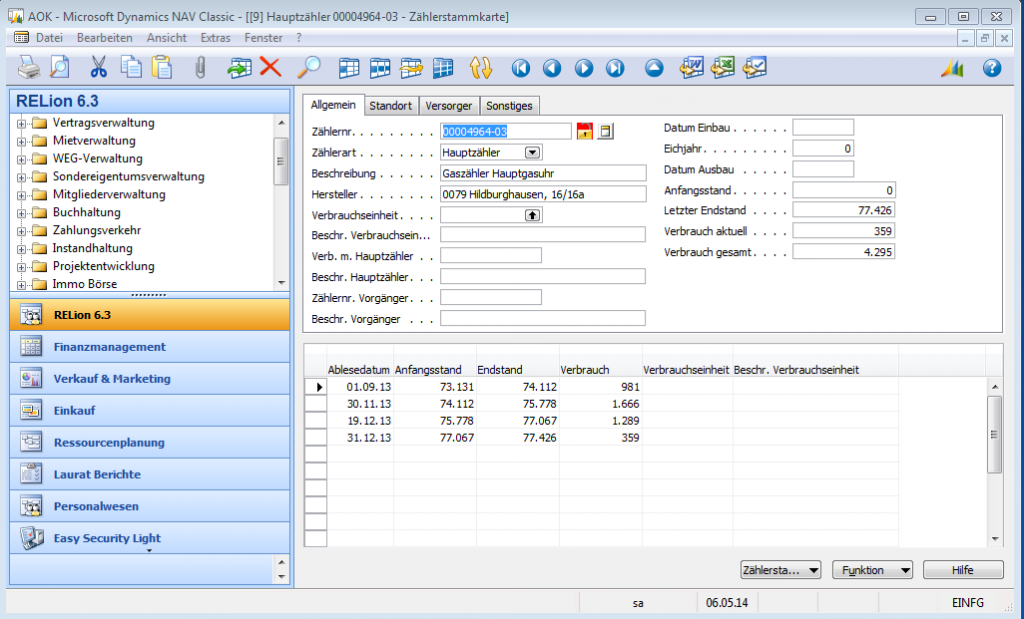
Task: Click the blue up-arrow List icon
Action: click(654, 68)
